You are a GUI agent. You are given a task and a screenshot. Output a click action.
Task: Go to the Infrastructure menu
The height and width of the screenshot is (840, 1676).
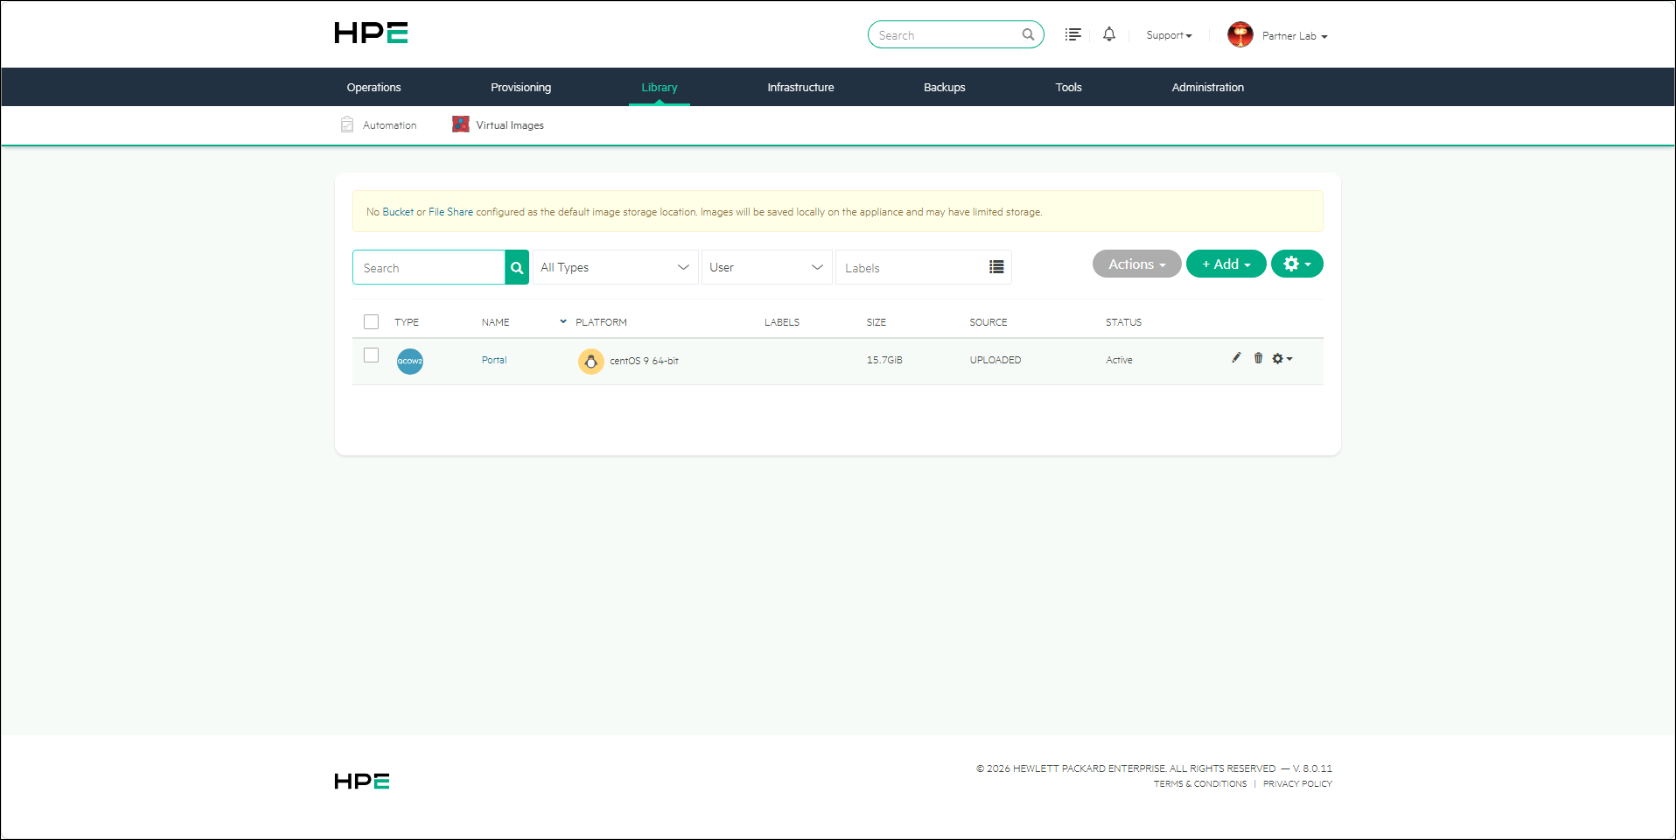click(x=800, y=87)
